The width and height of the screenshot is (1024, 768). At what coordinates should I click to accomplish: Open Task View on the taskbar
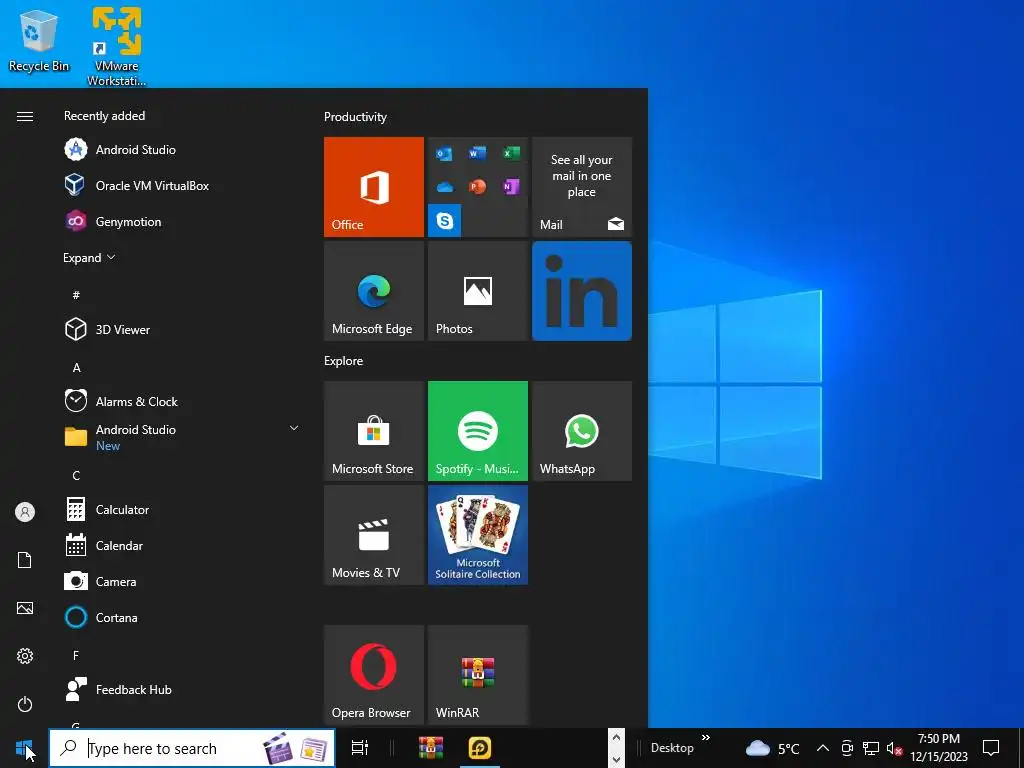(x=360, y=748)
